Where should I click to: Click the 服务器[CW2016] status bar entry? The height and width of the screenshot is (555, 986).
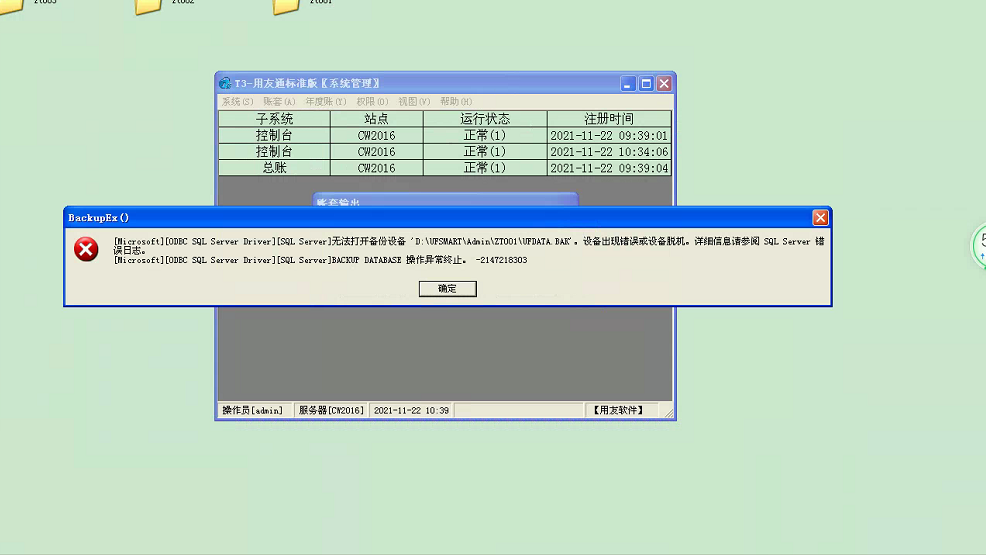(331, 410)
